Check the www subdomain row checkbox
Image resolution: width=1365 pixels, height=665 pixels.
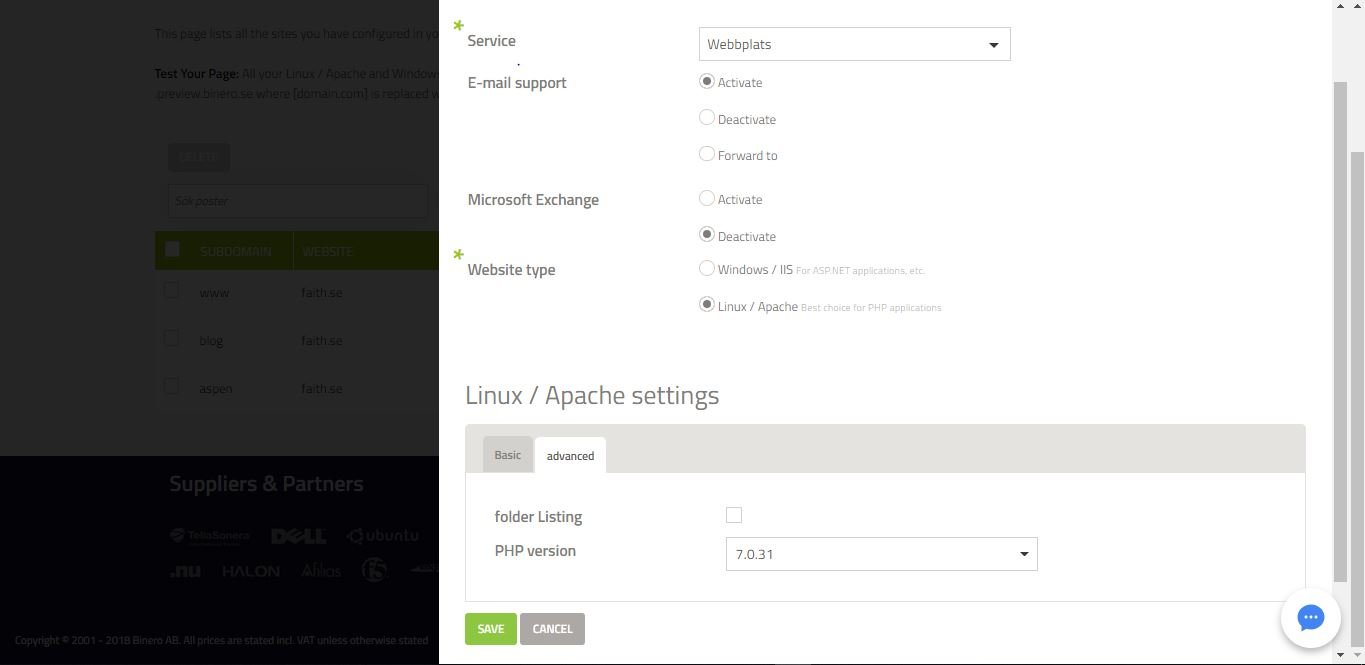pos(172,291)
